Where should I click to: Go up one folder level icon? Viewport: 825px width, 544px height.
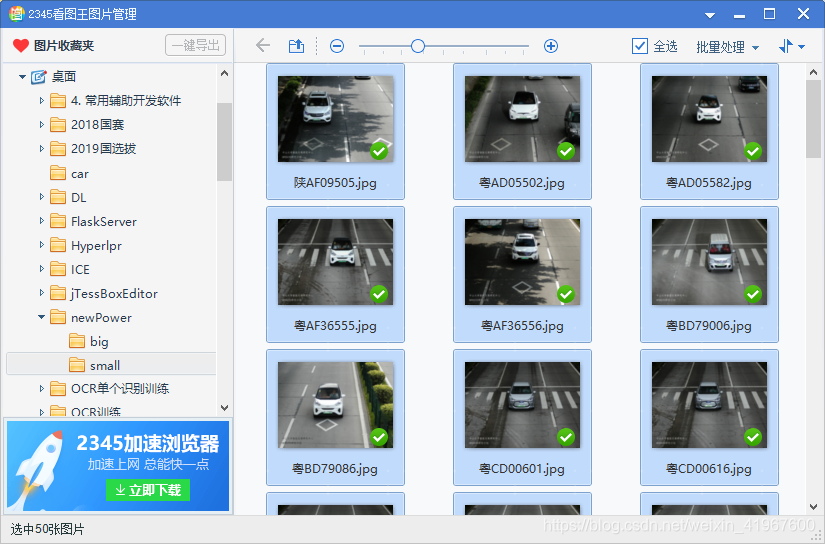296,46
